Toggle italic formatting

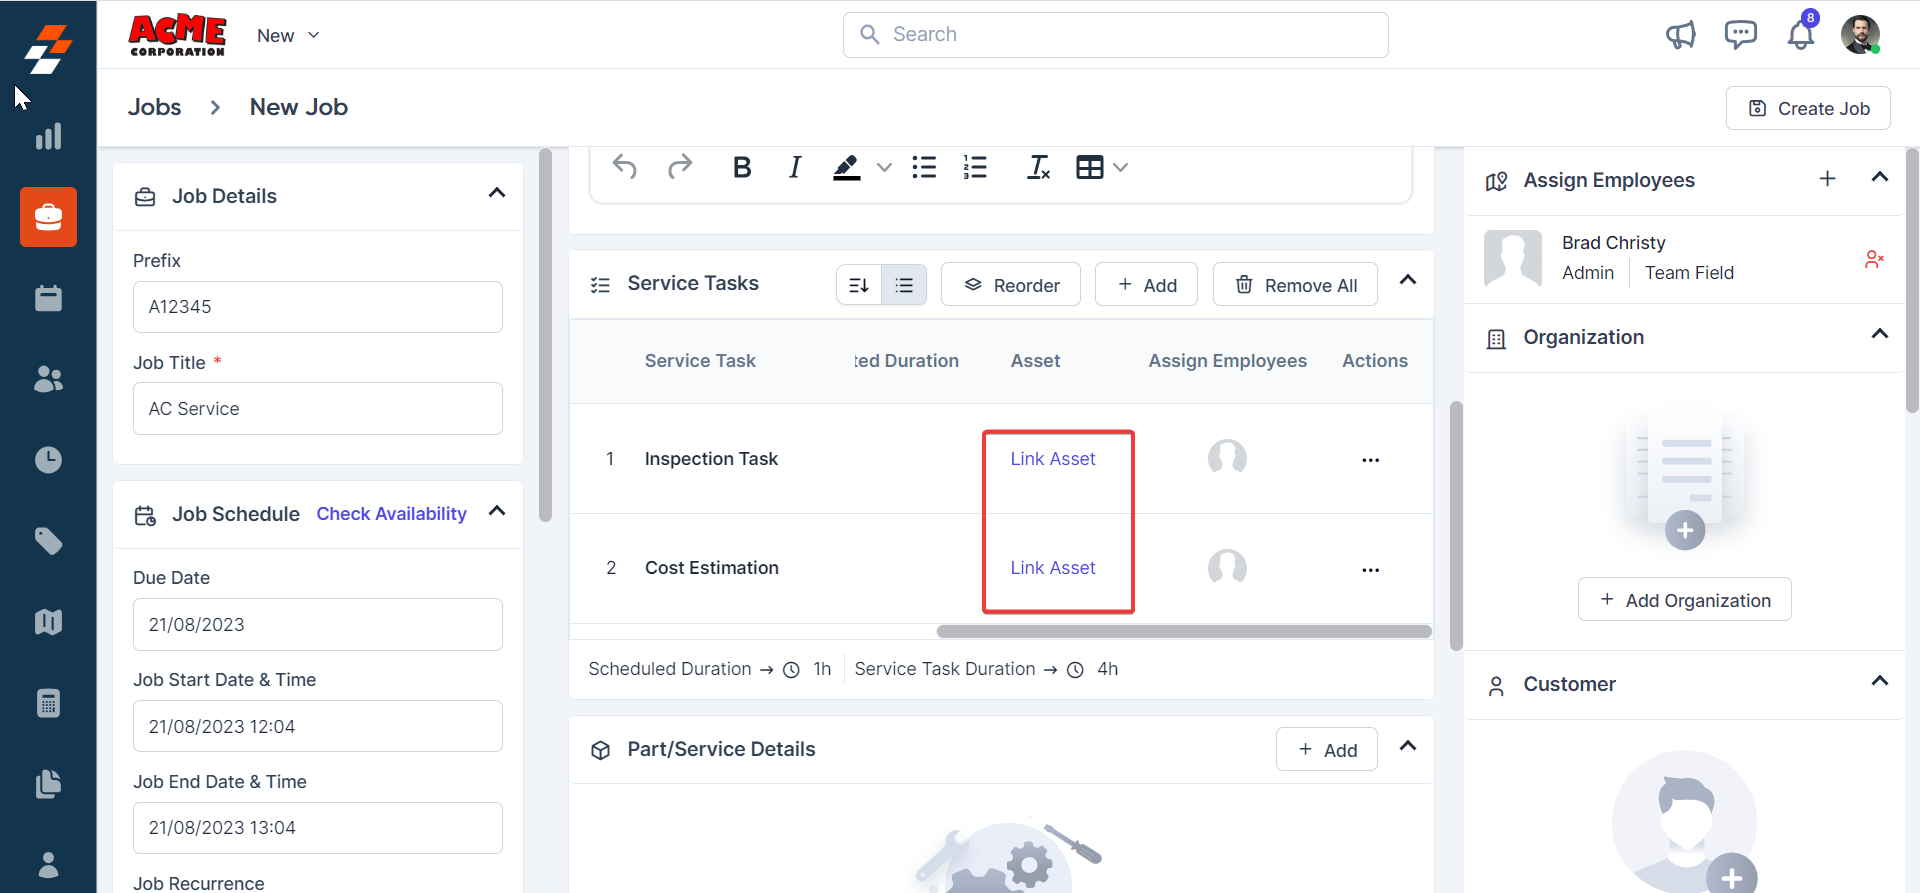coord(795,167)
